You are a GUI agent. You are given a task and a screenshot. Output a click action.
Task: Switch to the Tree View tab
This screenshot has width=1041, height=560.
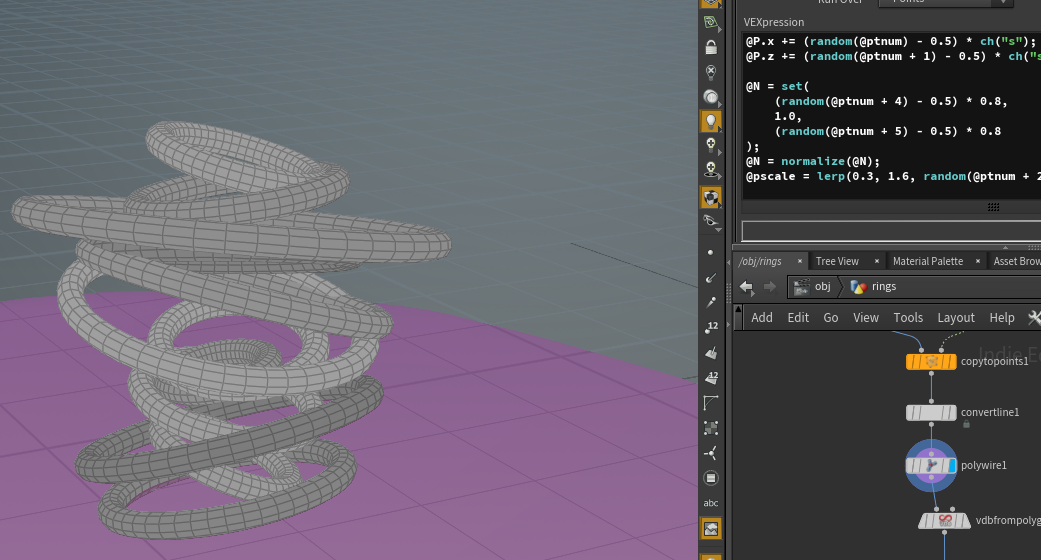click(x=837, y=261)
